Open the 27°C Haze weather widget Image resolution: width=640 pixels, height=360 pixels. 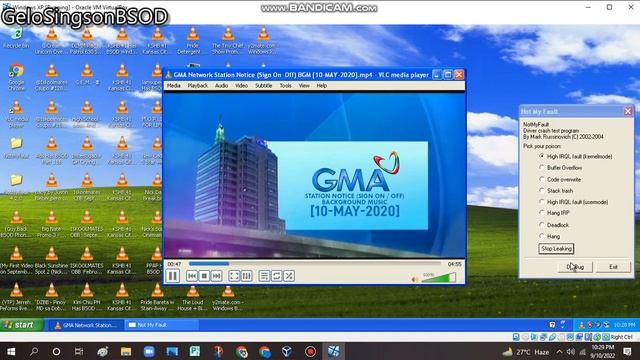526,351
